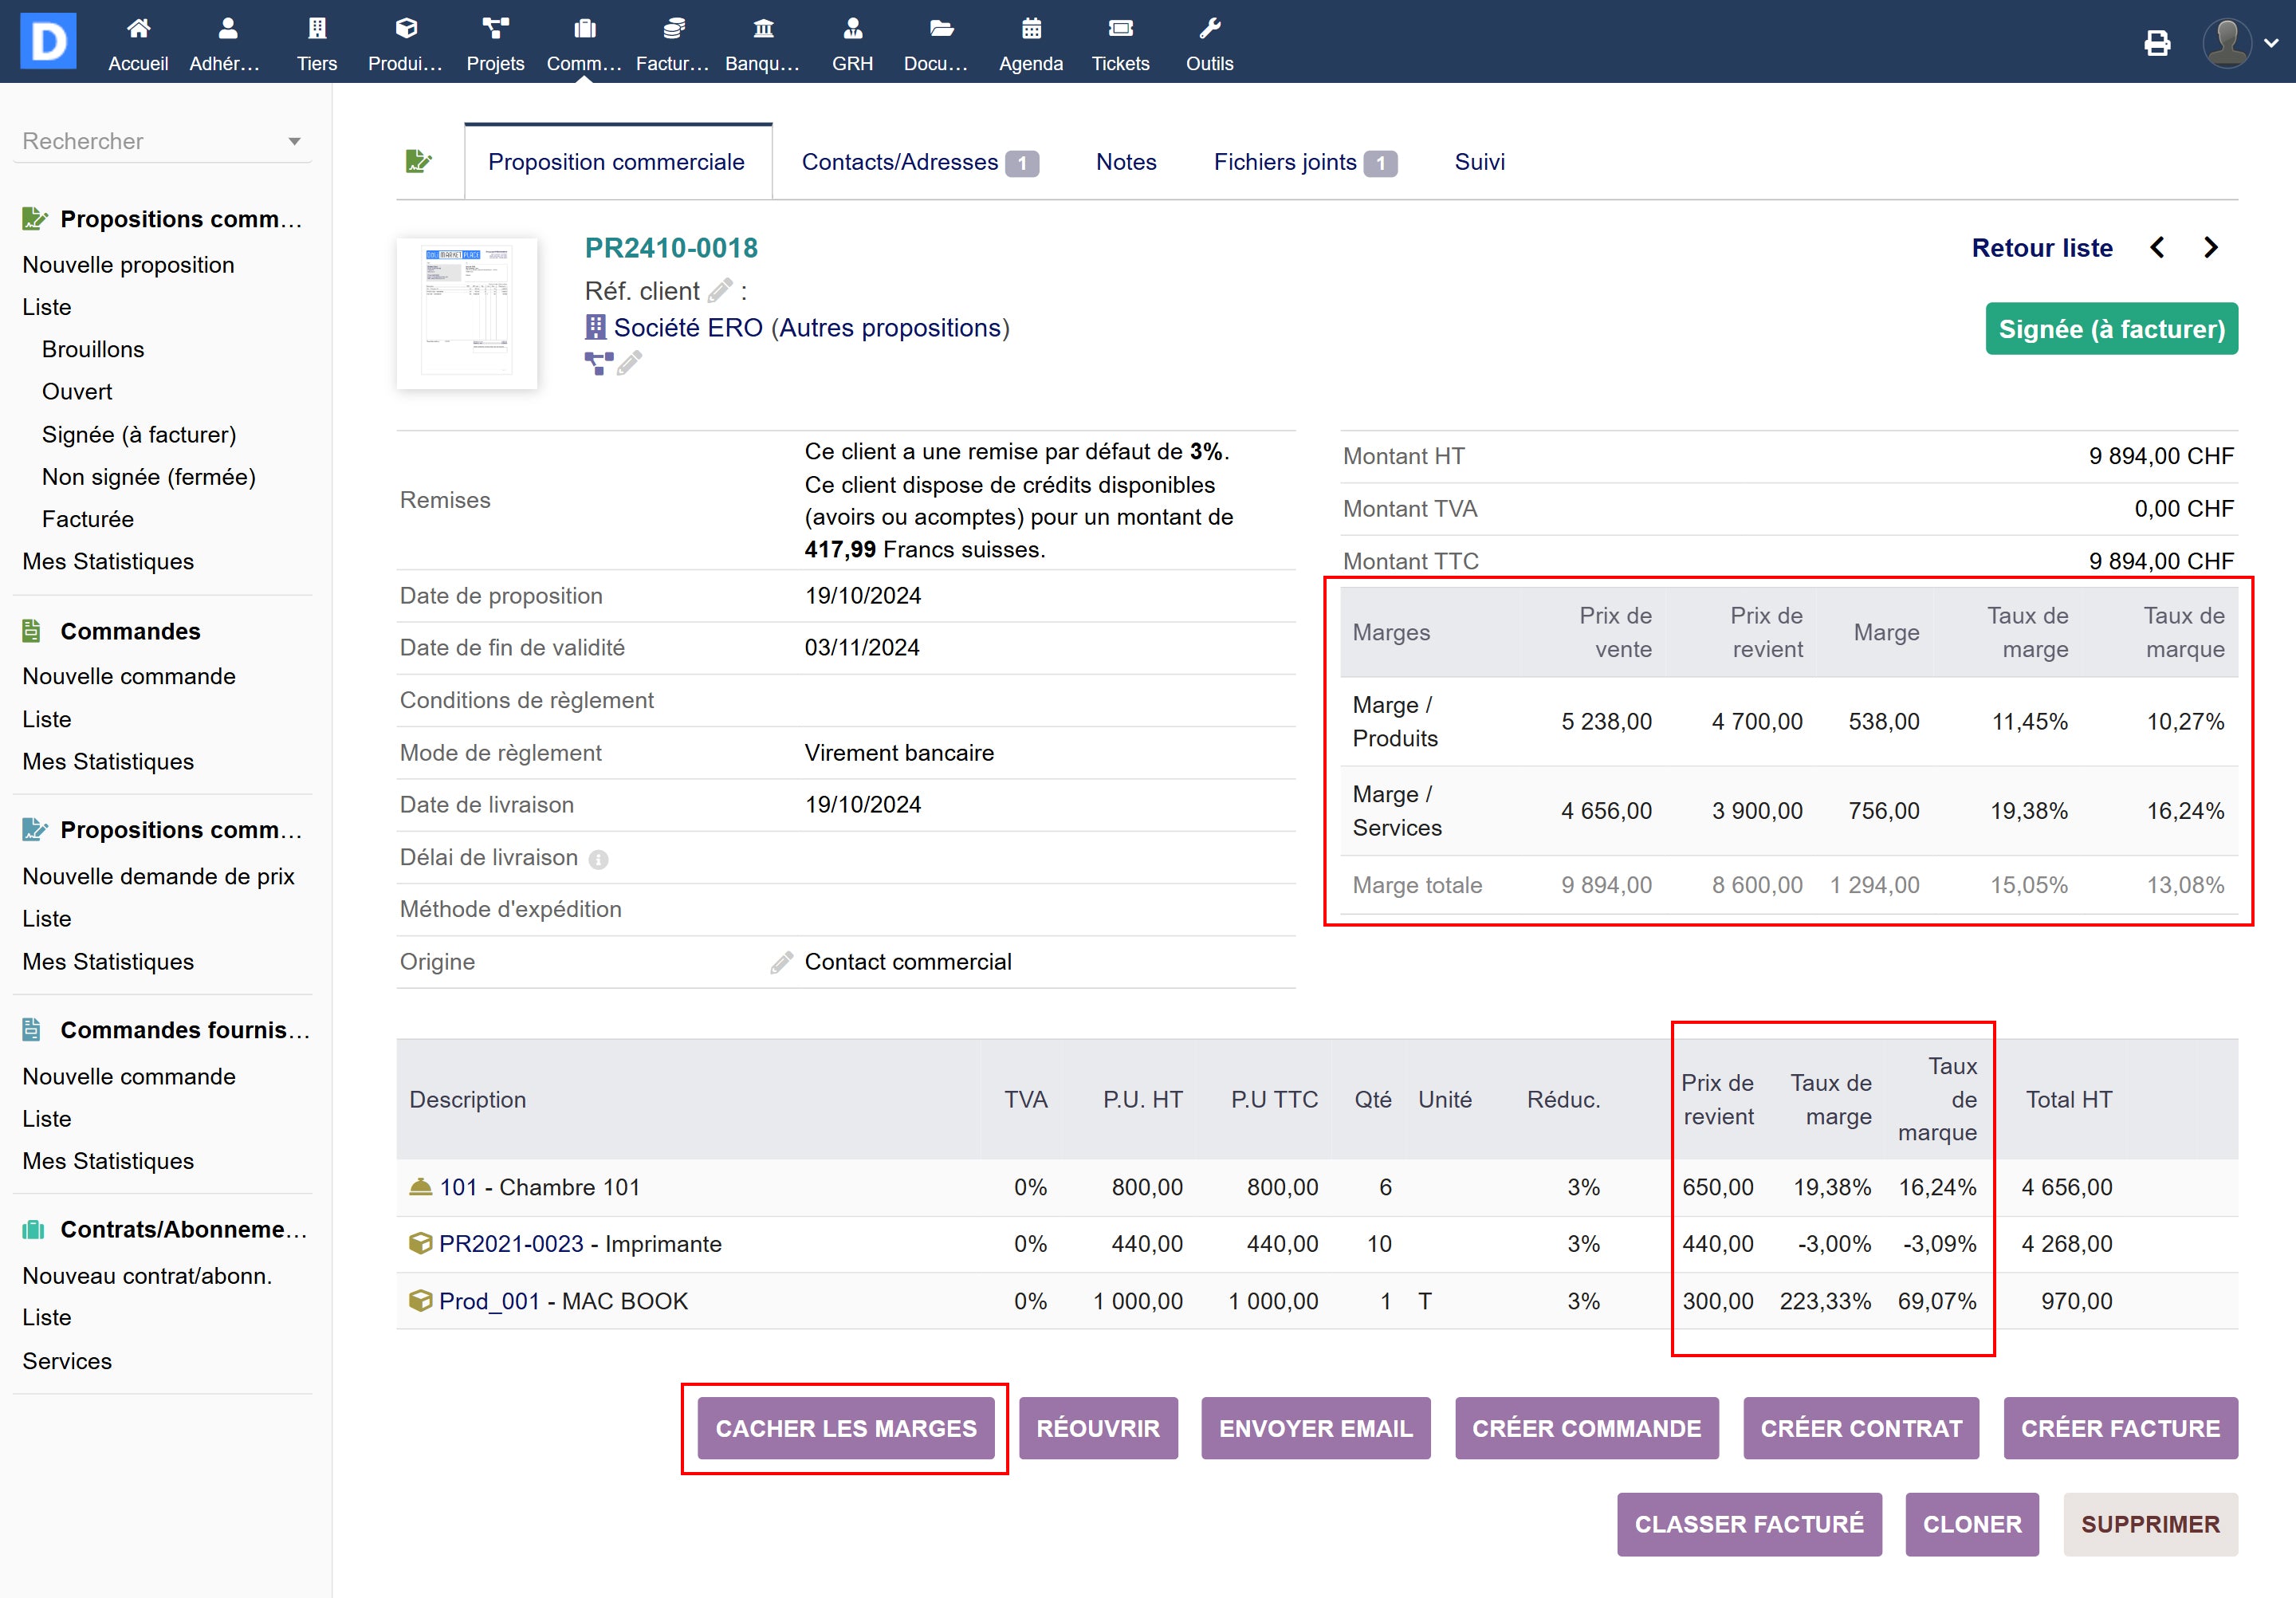Open the print view icon
Screen dimensions: 2296x1598
(x=2157, y=42)
